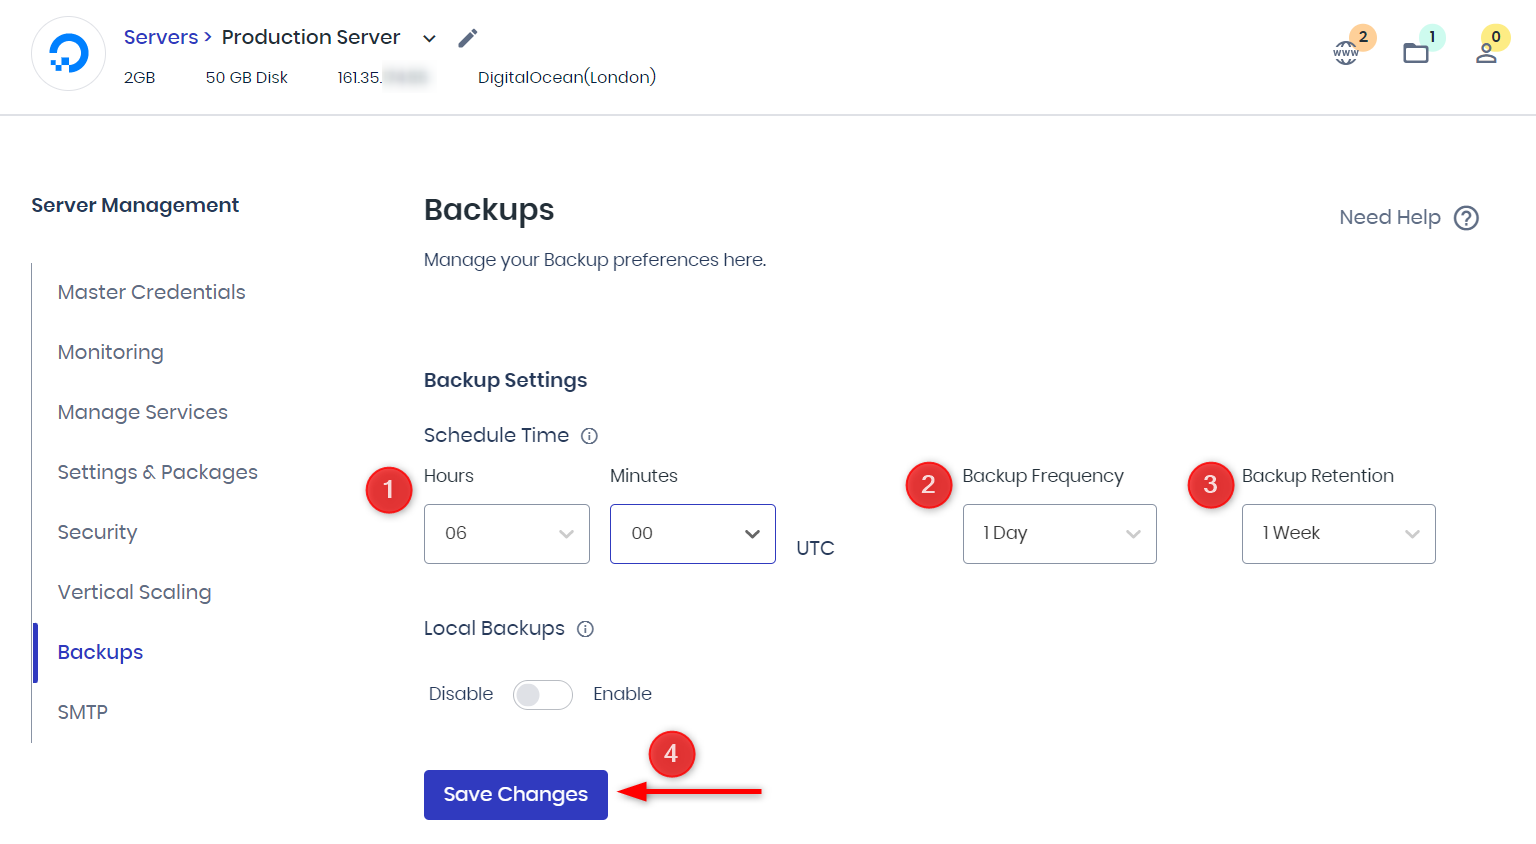
Task: Open the Hours dropdown
Action: (506, 534)
